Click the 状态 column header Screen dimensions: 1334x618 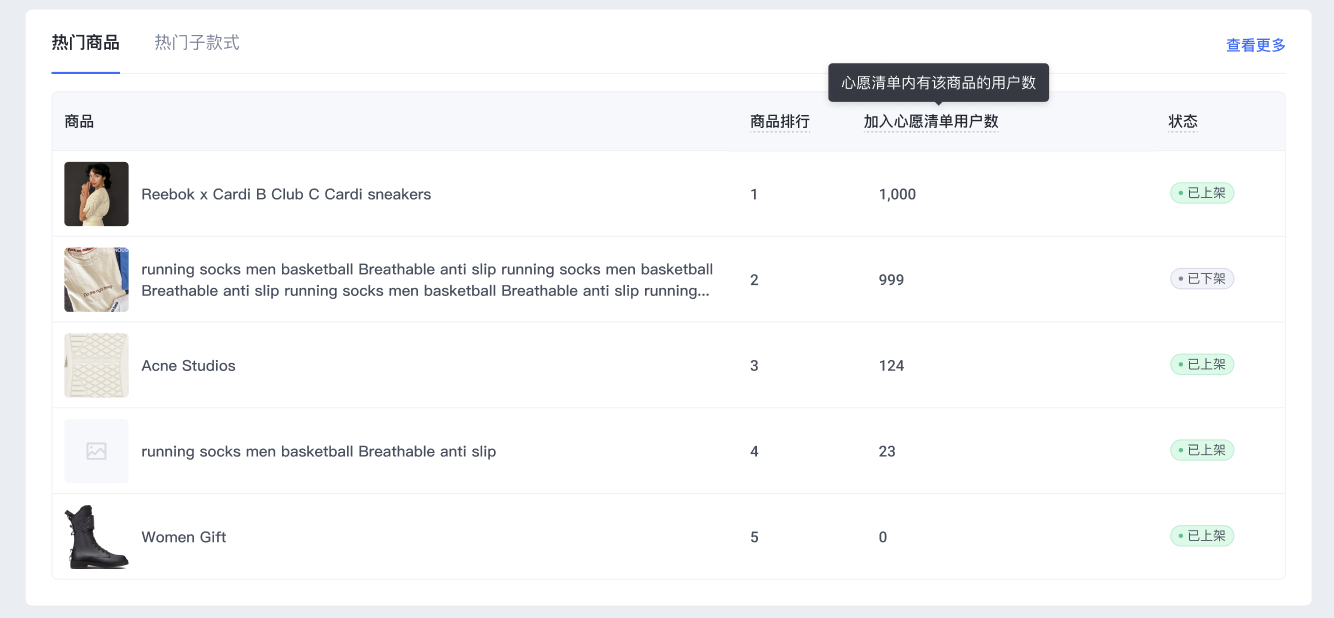[x=1182, y=122]
